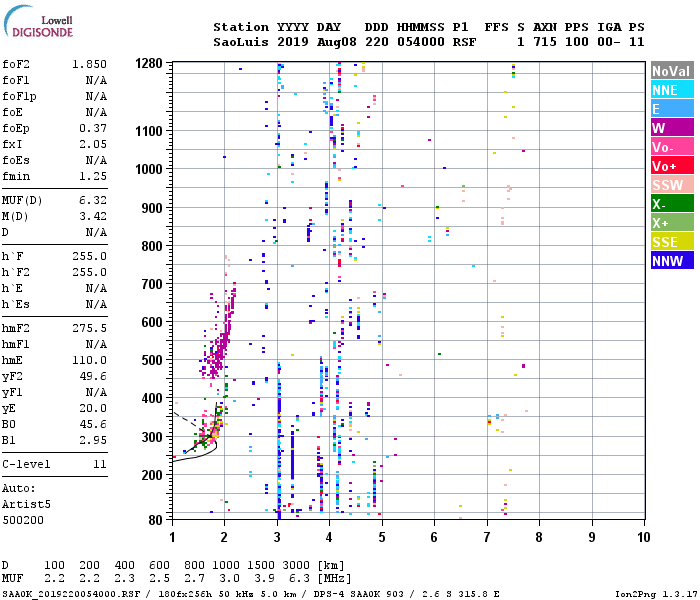The height and width of the screenshot is (600, 700).
Task: Click the 5 MHz frequency axis label
Action: [382, 537]
